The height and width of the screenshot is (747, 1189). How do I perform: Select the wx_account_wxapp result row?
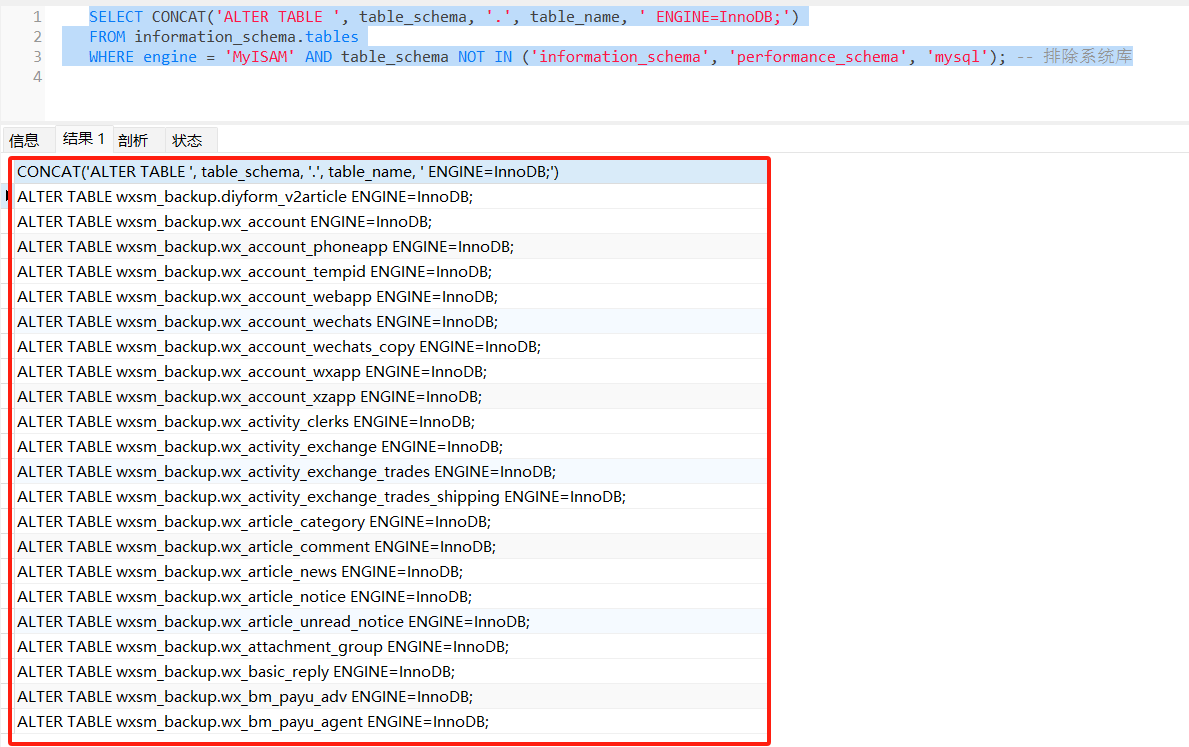pos(391,372)
